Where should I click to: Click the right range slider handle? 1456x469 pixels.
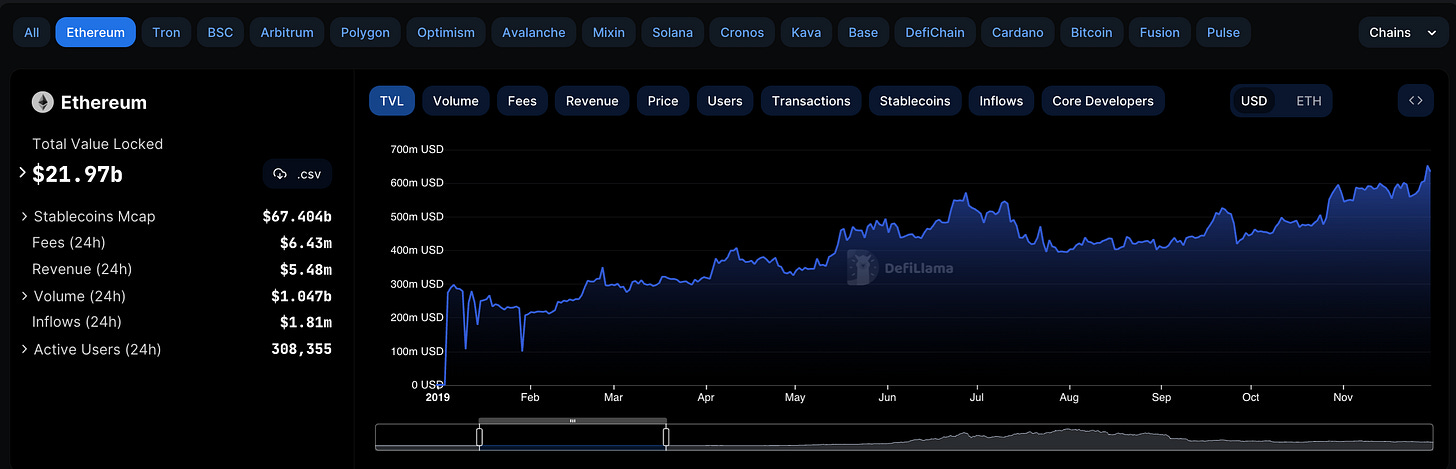tap(666, 437)
